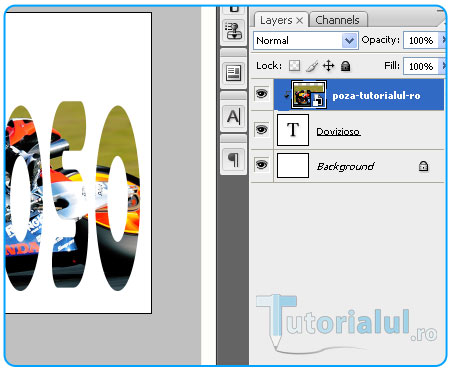
Task: Enable lock position icon
Action: [329, 66]
